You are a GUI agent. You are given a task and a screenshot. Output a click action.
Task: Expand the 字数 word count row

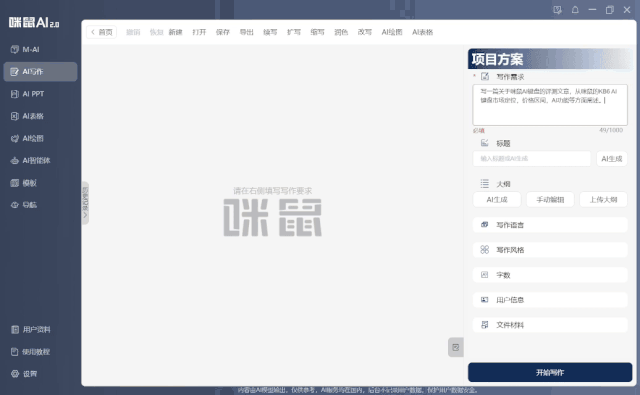tap(550, 275)
